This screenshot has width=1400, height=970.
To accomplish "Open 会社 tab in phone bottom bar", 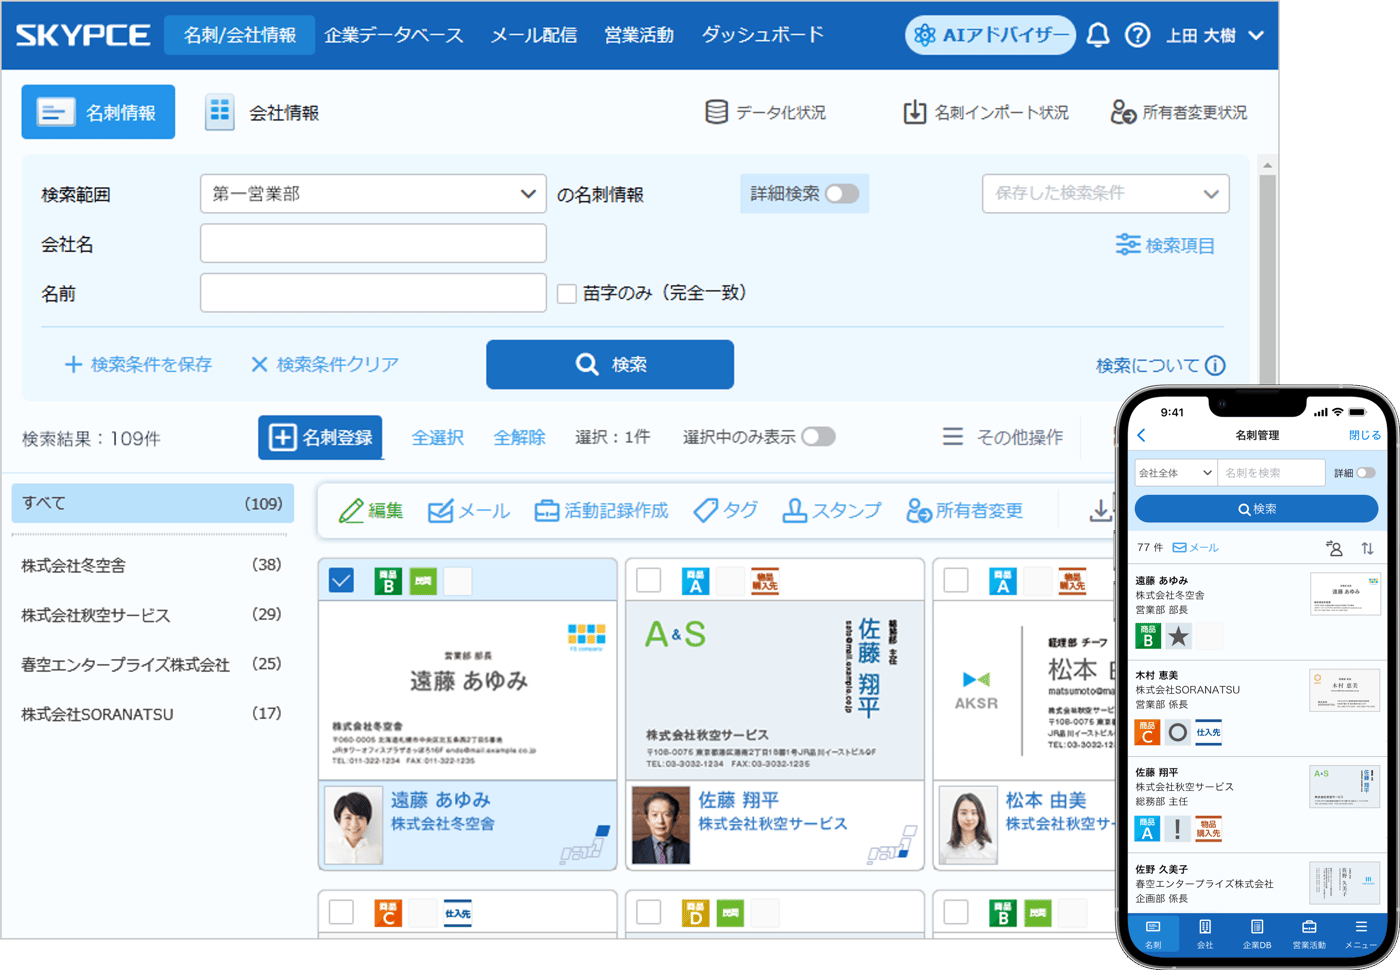I will pyautogui.click(x=1205, y=934).
